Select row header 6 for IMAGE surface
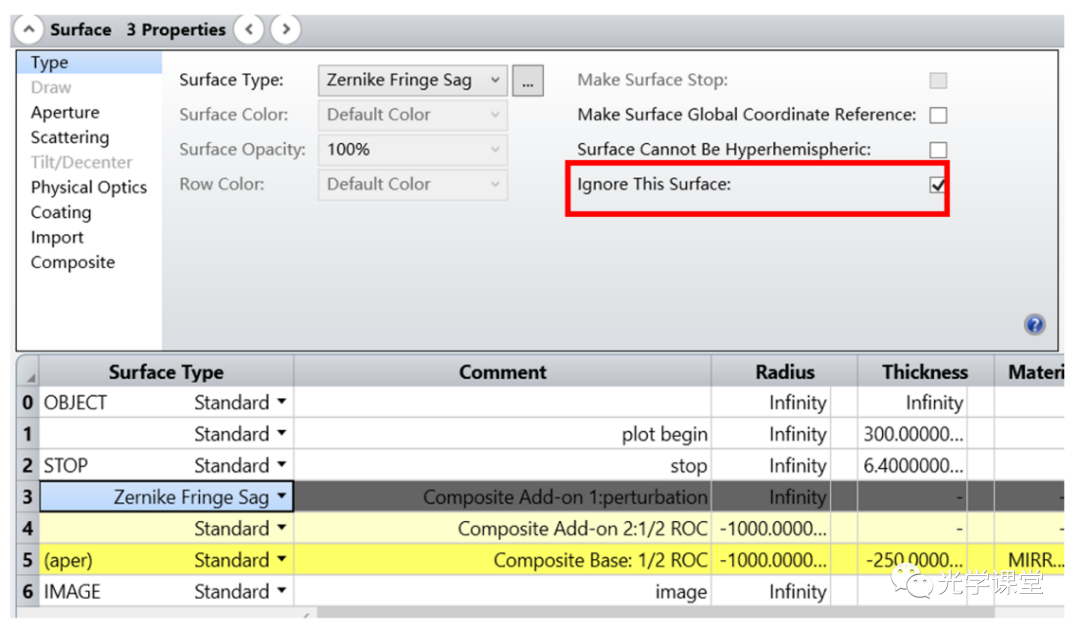1080x630 pixels. [x=28, y=591]
